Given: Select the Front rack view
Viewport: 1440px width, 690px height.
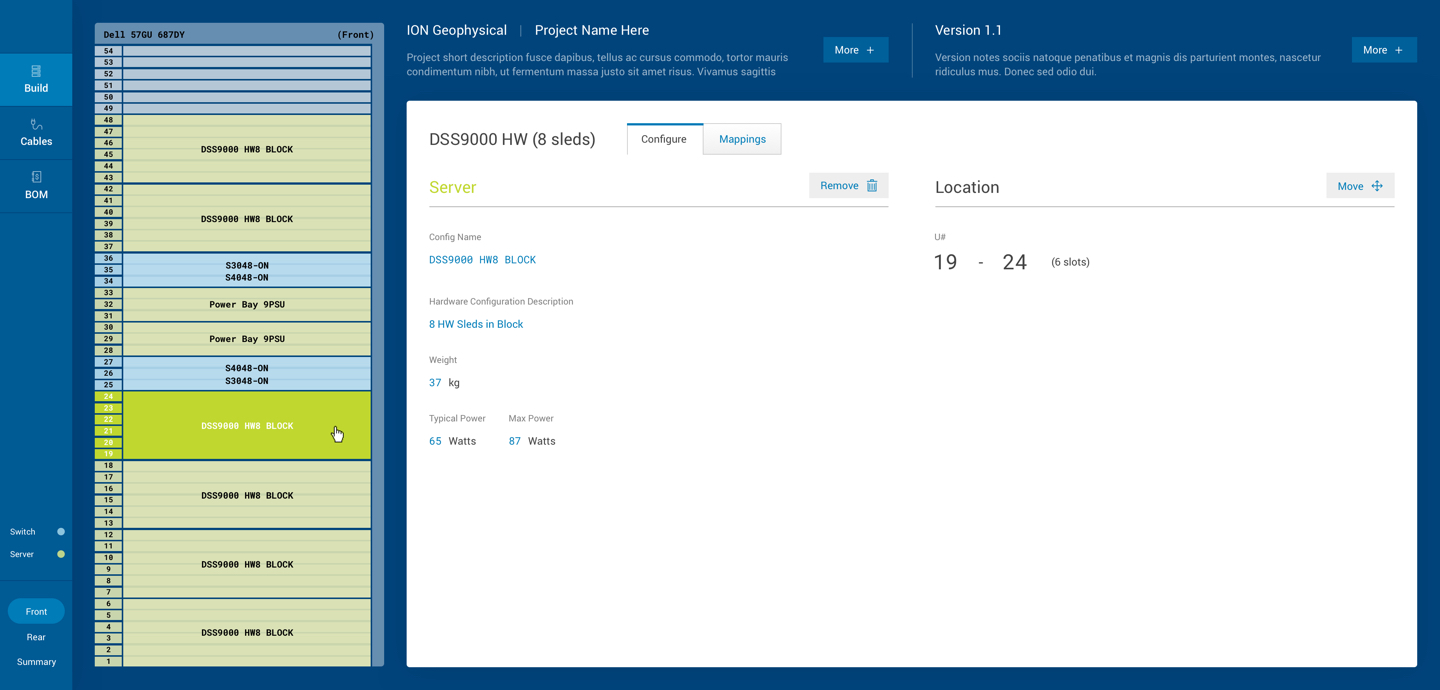Looking at the screenshot, I should coord(36,611).
